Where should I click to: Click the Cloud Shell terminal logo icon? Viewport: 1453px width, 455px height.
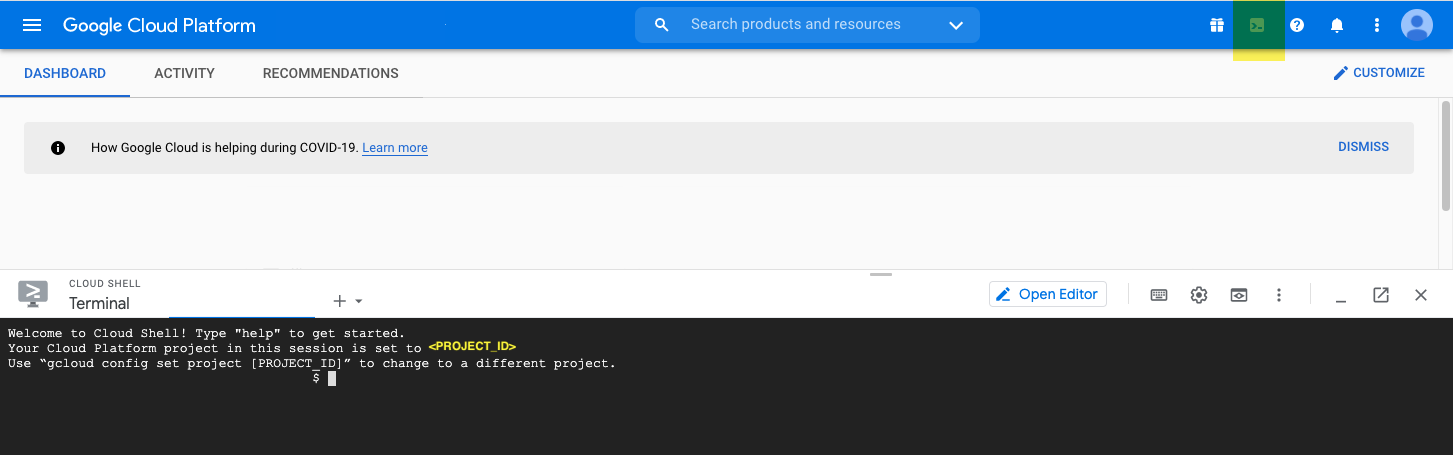tap(33, 294)
